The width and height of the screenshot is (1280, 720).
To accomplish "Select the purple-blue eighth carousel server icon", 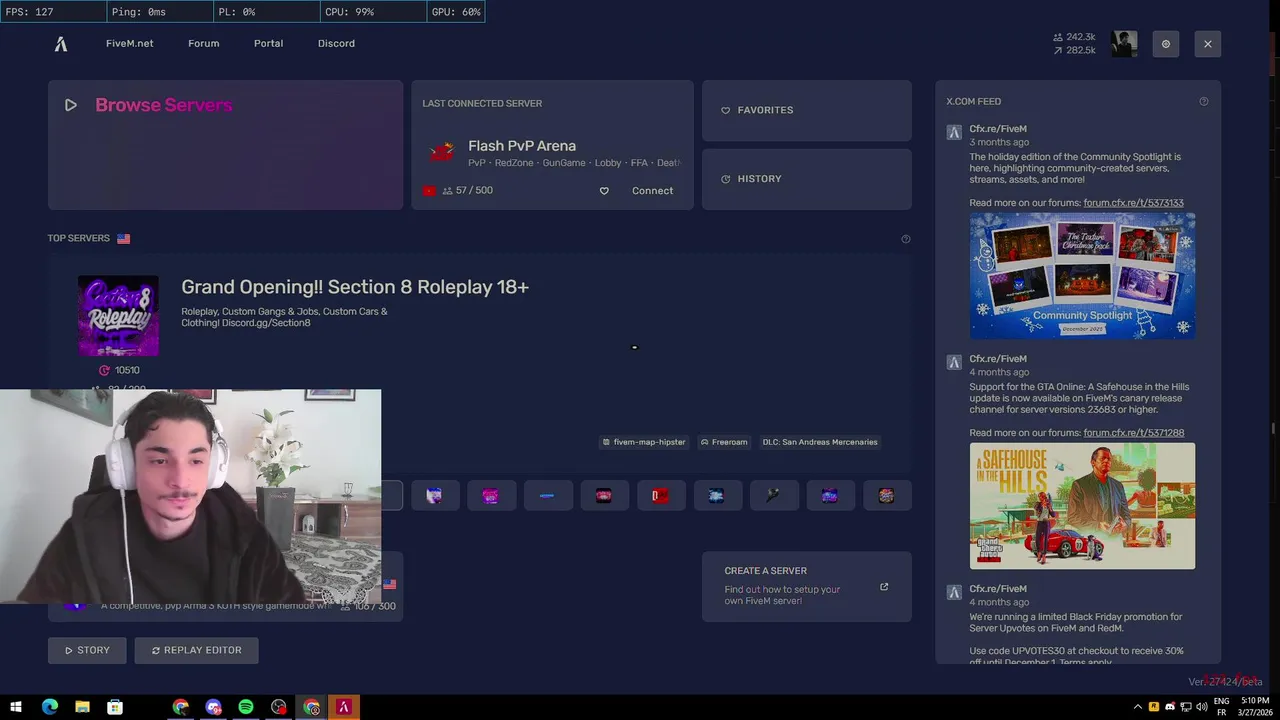I will [830, 496].
